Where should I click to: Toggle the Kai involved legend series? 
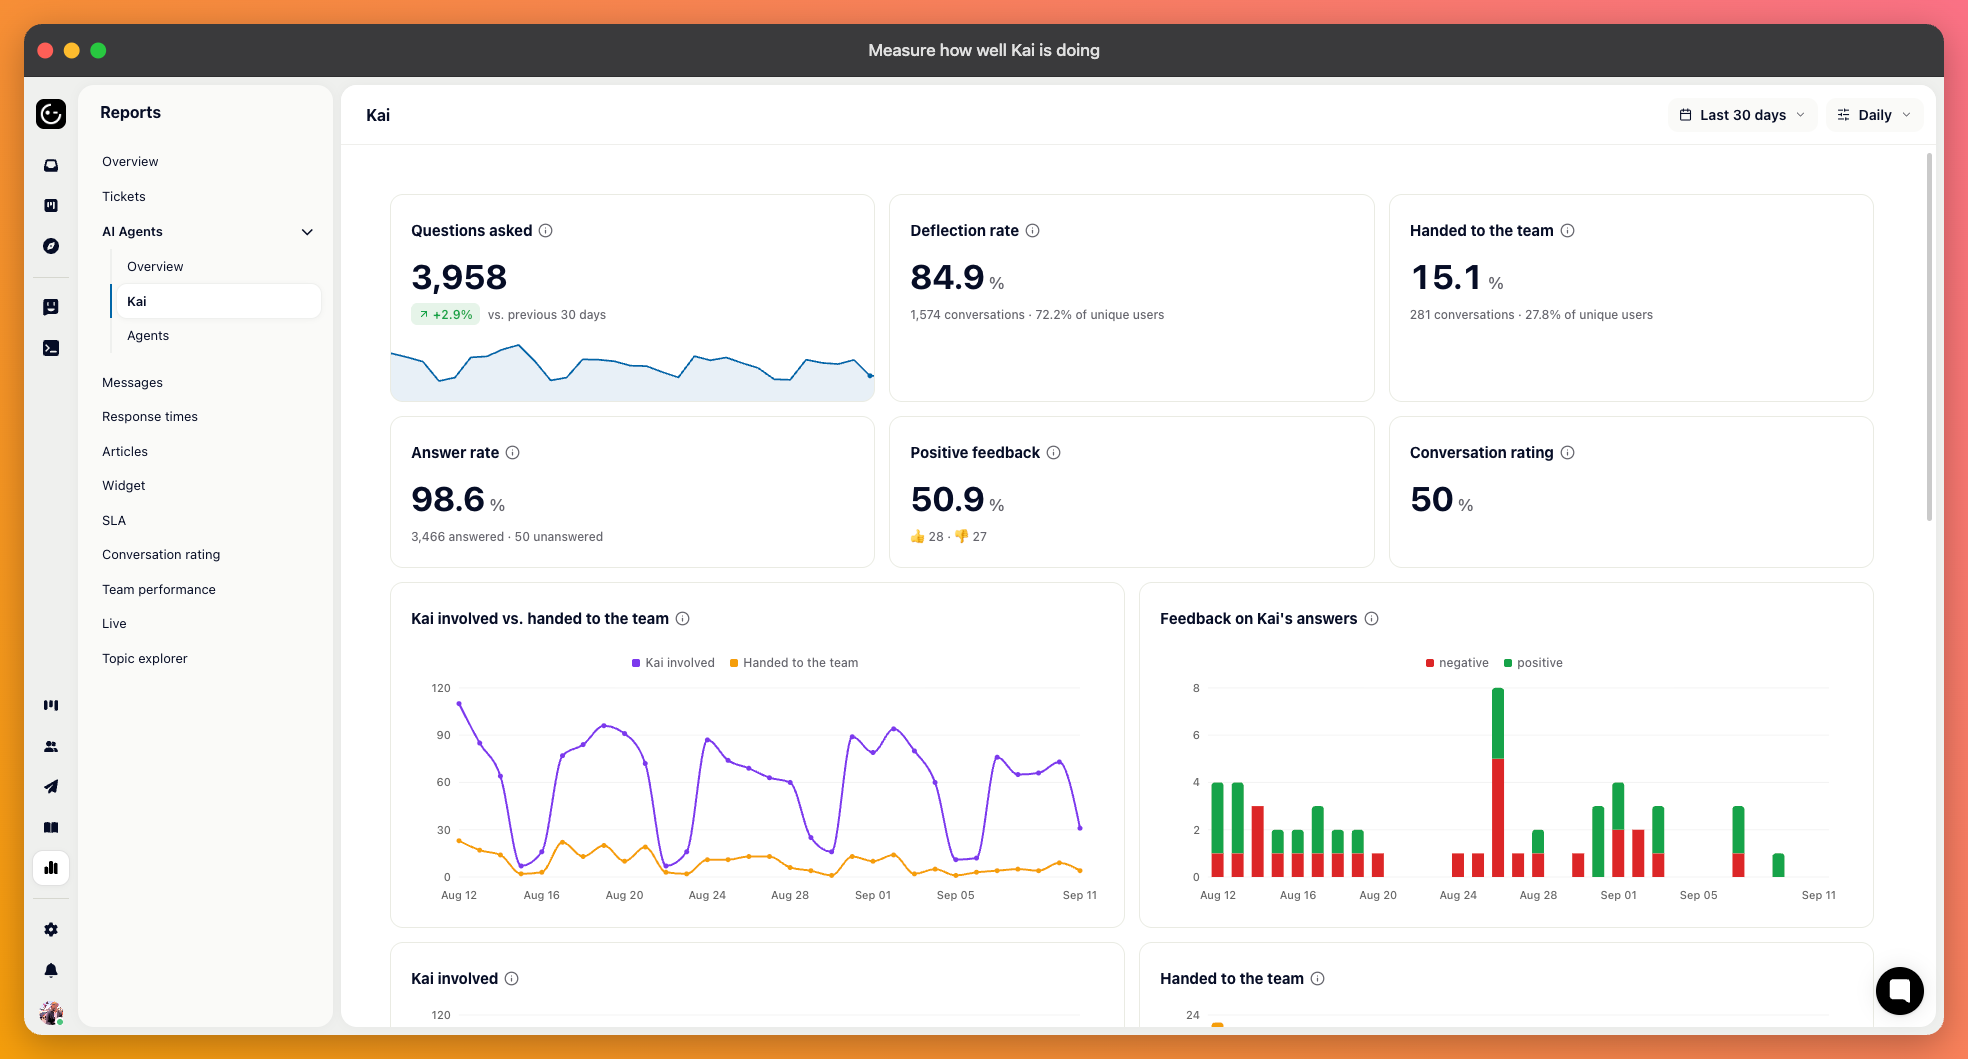coord(673,663)
